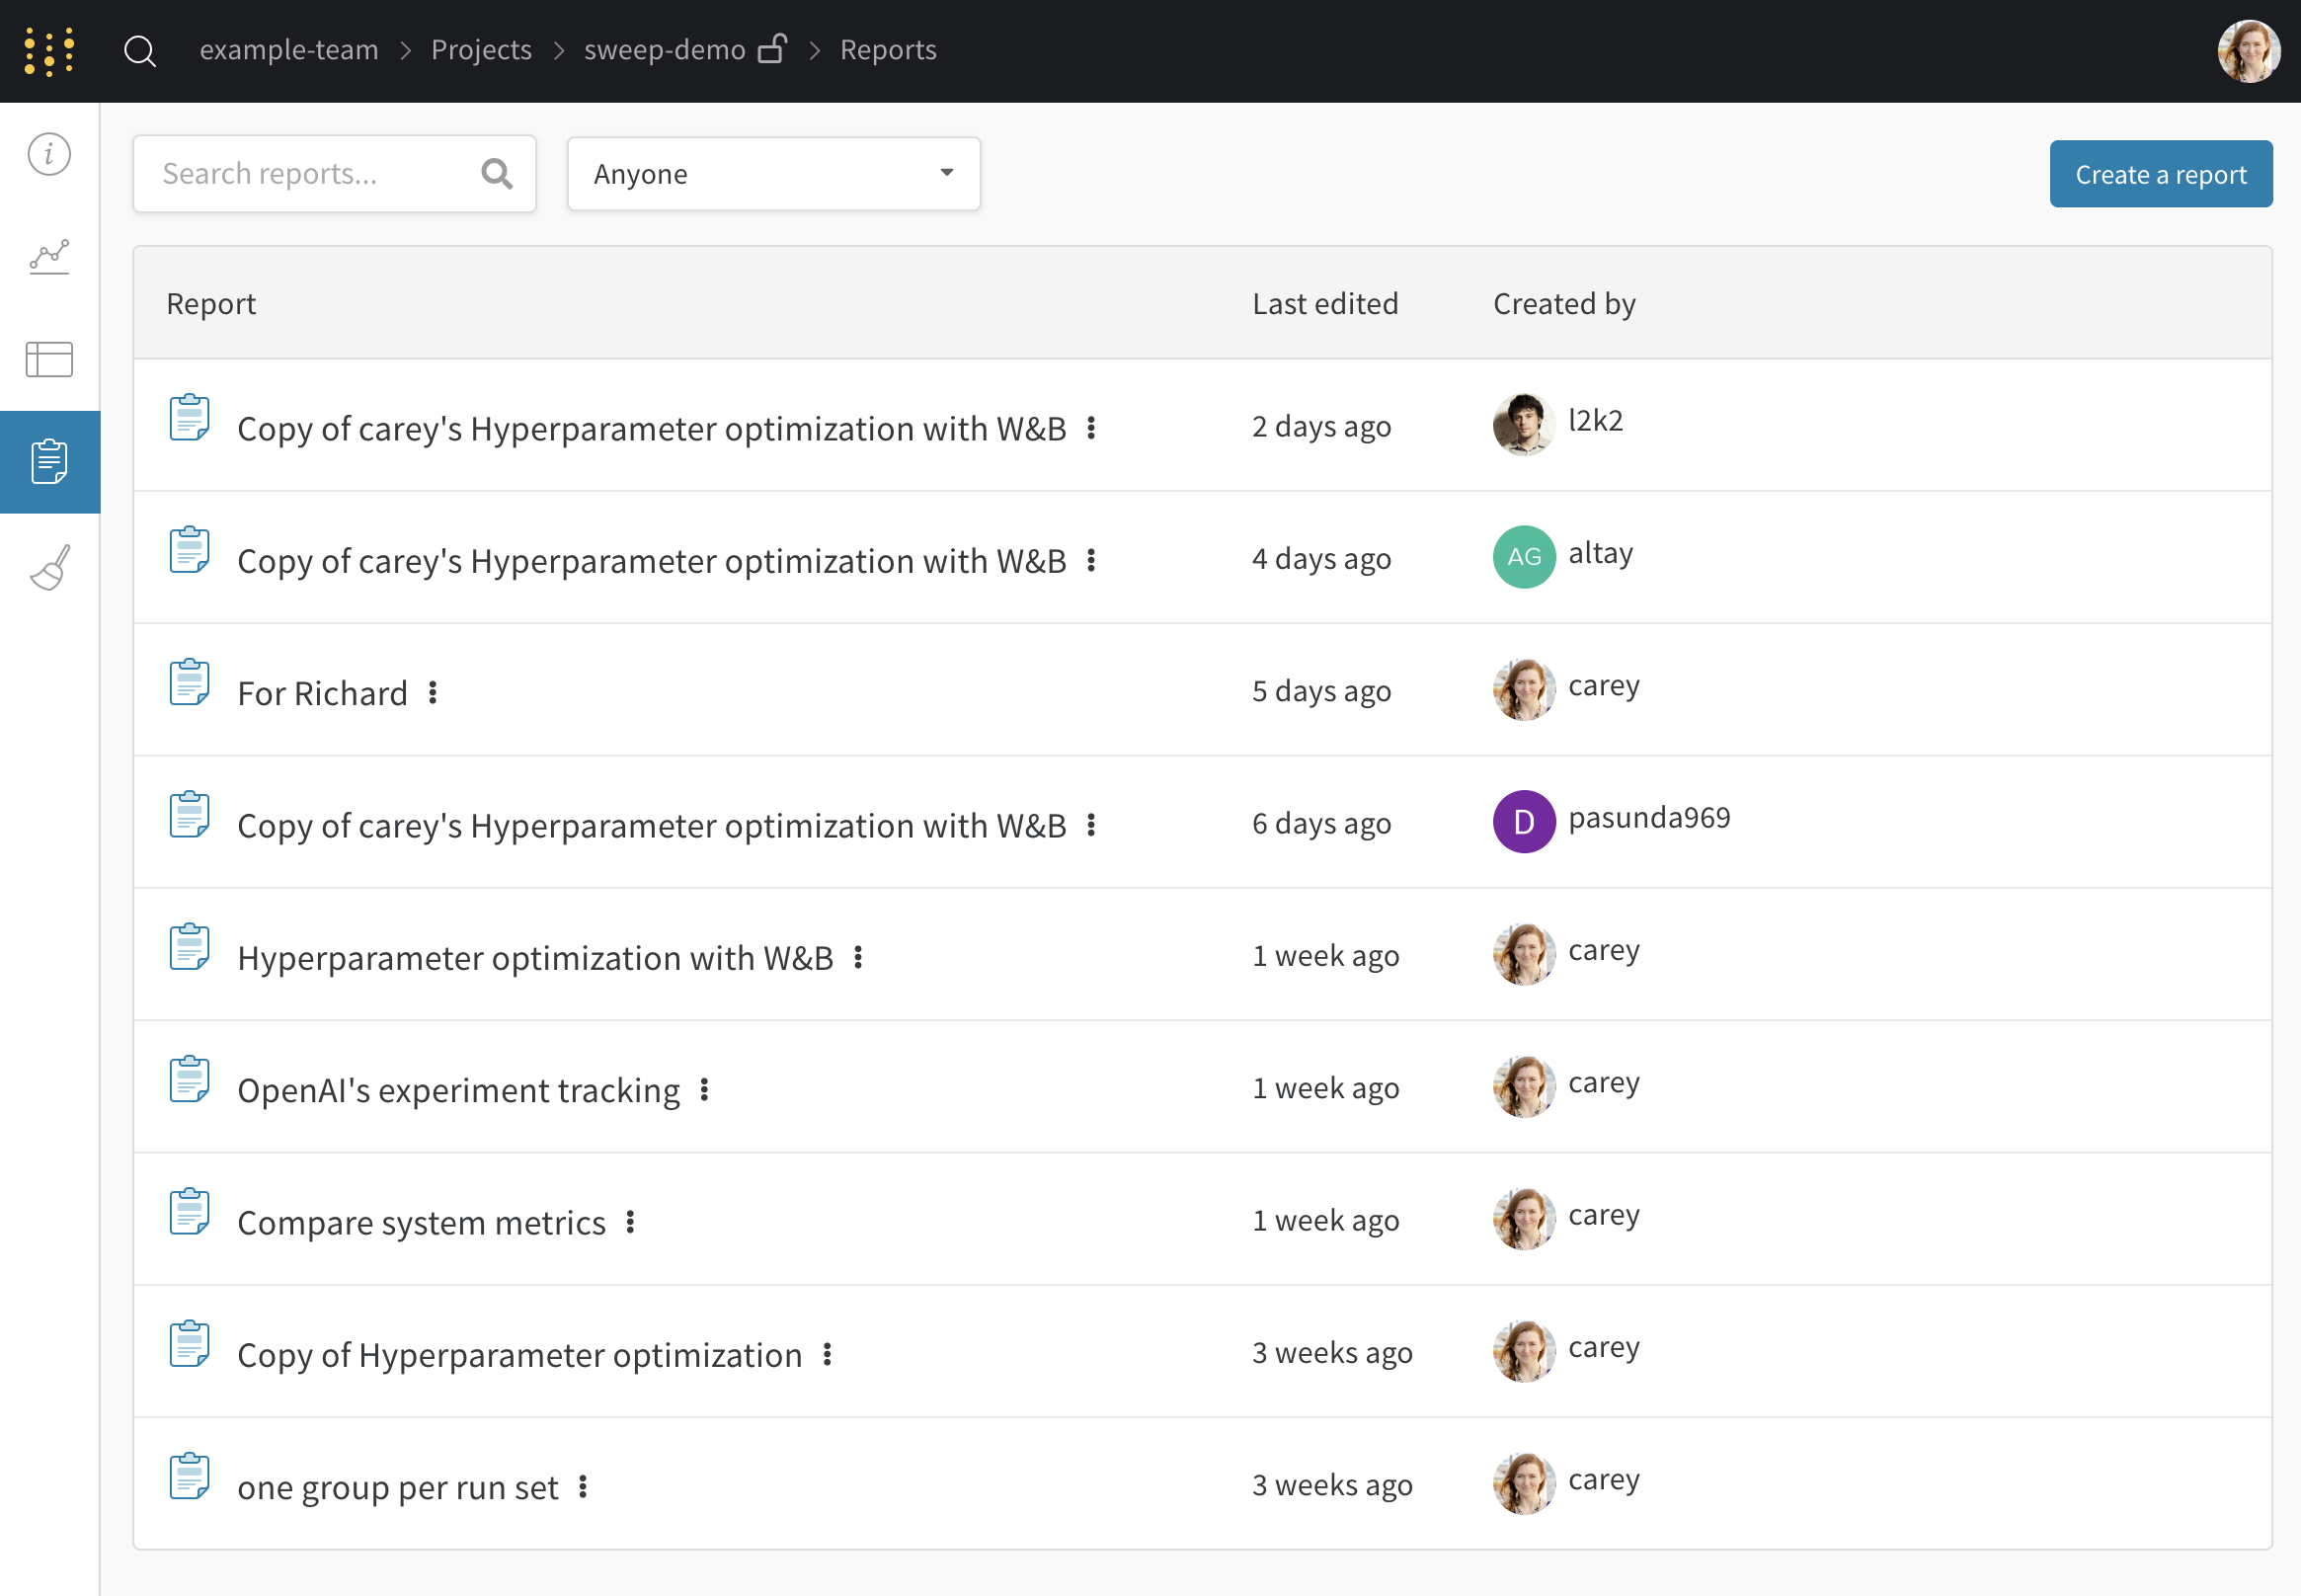This screenshot has height=1596, width=2301.
Task: Open options menu for Compare system metrics
Action: pyautogui.click(x=630, y=1221)
